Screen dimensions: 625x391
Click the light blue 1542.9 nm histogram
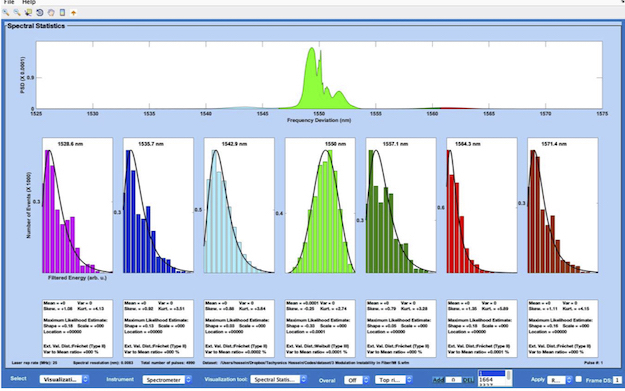tap(239, 205)
